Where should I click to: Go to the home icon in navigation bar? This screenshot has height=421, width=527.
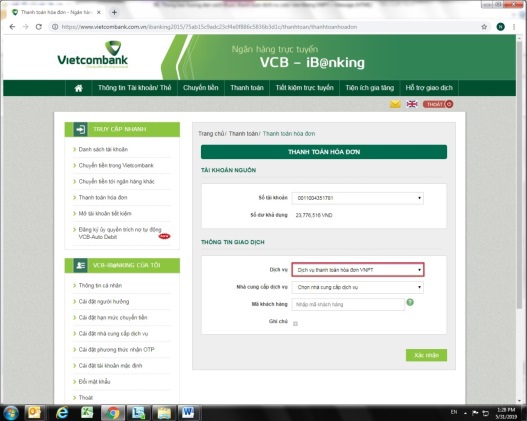tap(78, 88)
